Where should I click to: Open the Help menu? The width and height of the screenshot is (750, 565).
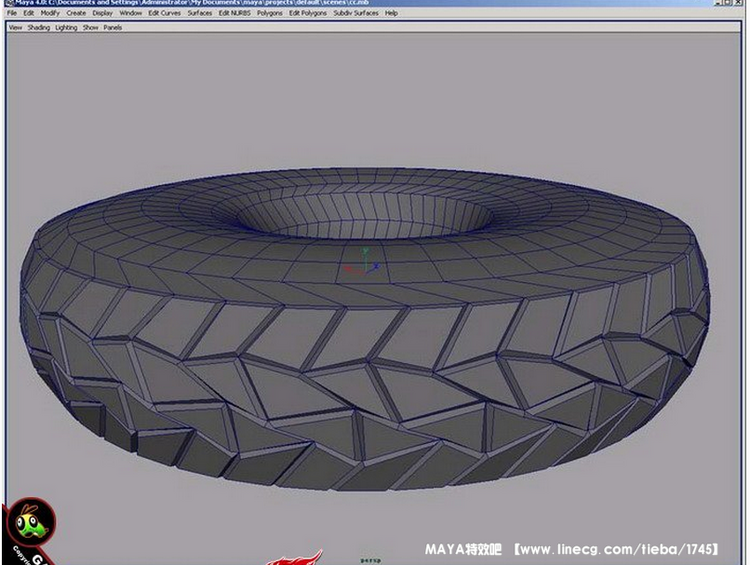coord(391,13)
